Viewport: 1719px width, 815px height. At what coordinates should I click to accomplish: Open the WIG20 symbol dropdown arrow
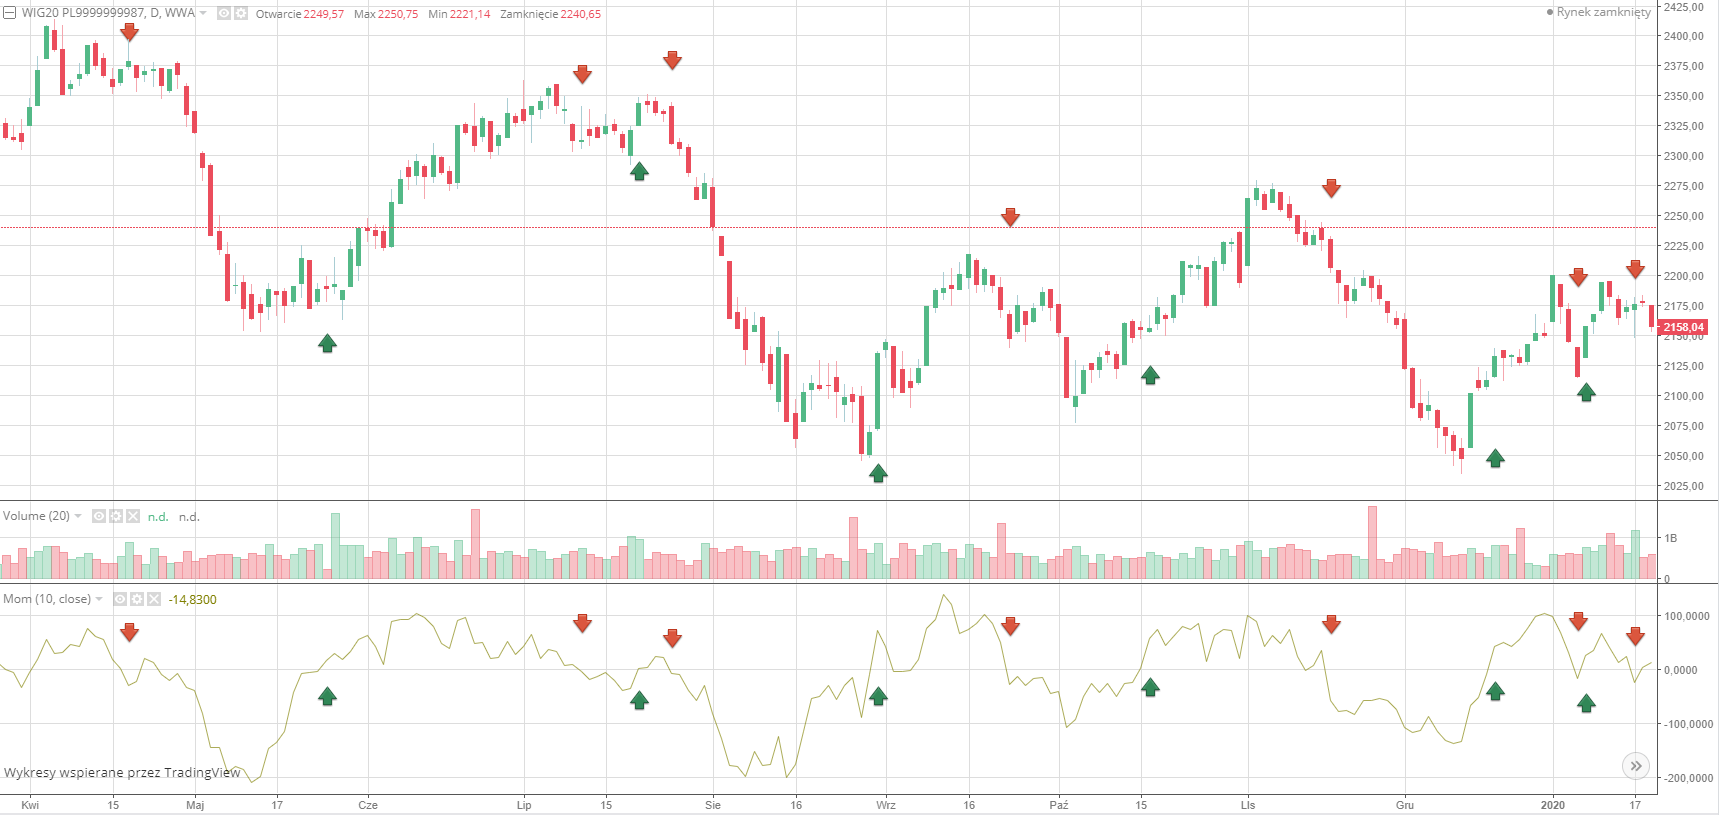point(204,14)
